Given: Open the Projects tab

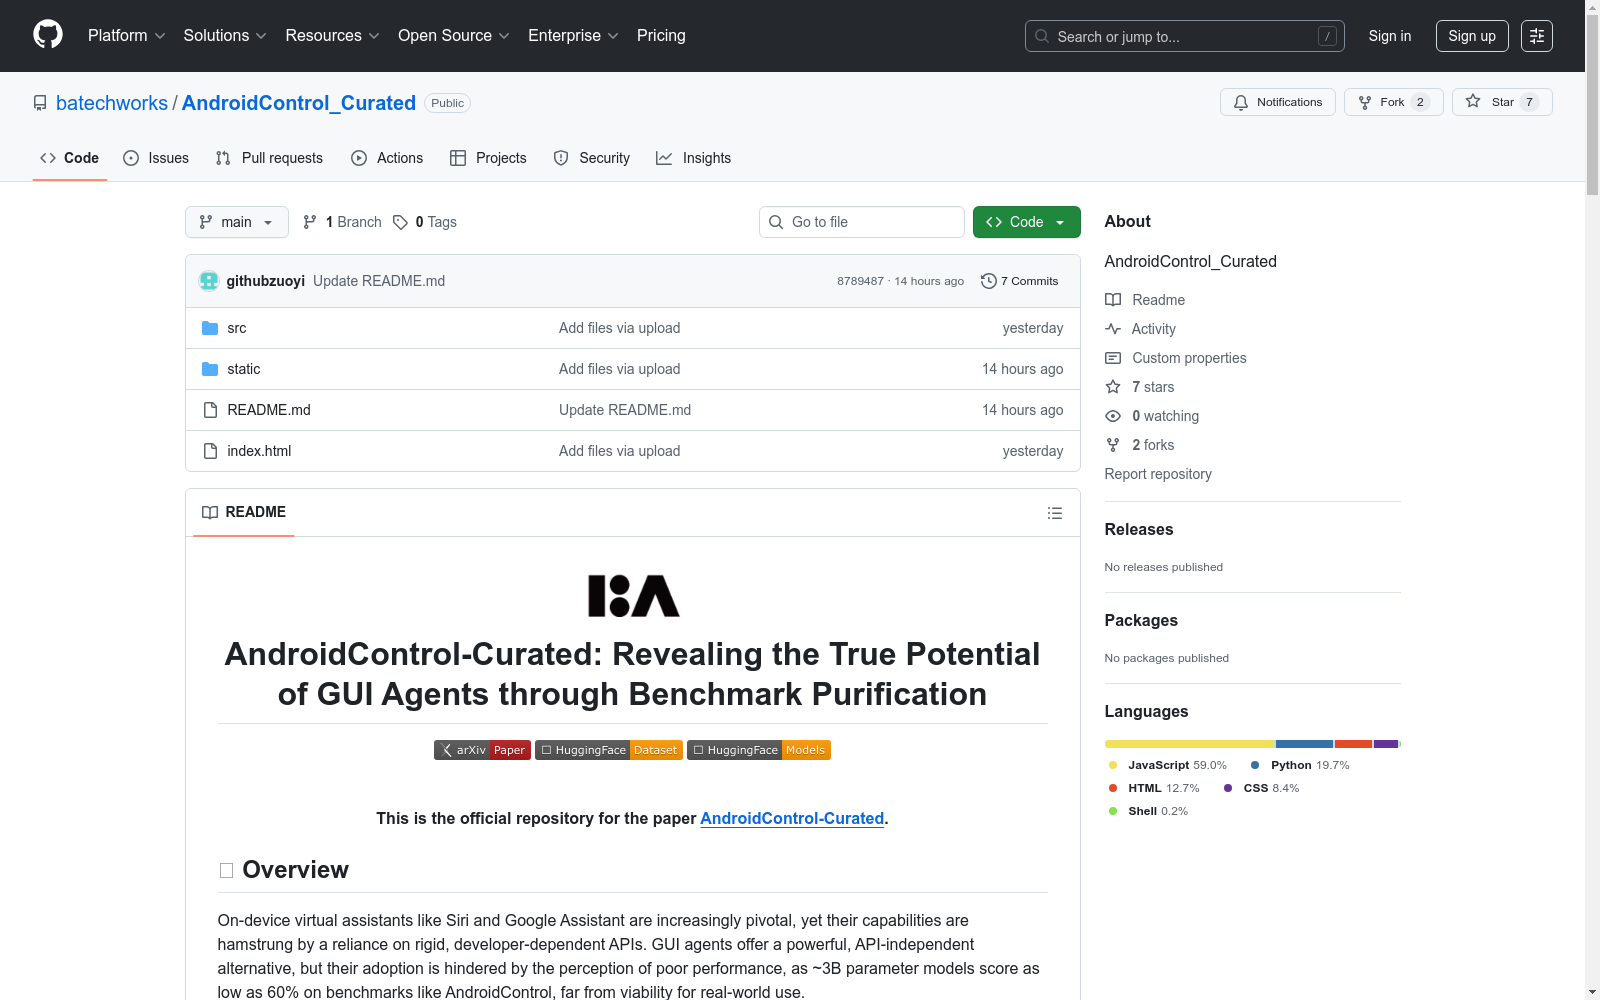Looking at the screenshot, I should pyautogui.click(x=488, y=158).
